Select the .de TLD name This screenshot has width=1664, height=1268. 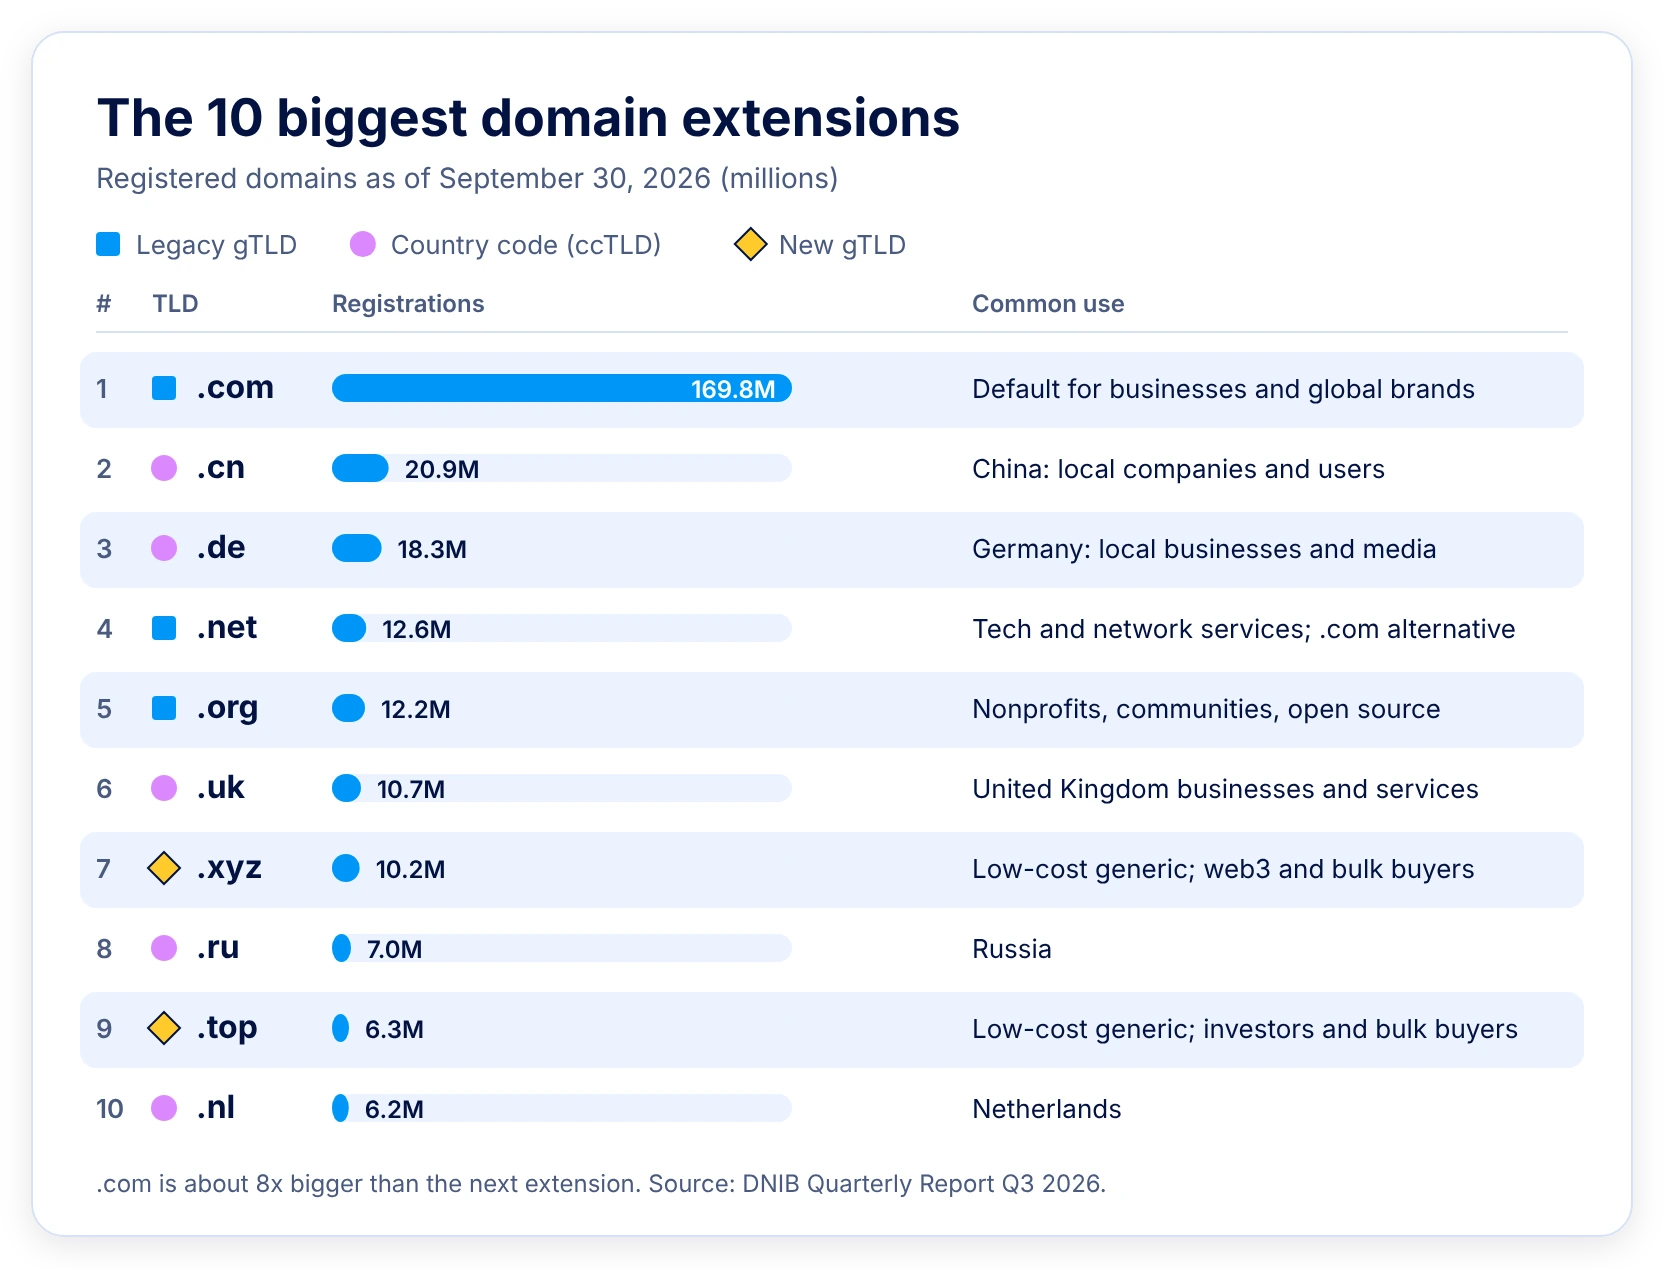[221, 548]
